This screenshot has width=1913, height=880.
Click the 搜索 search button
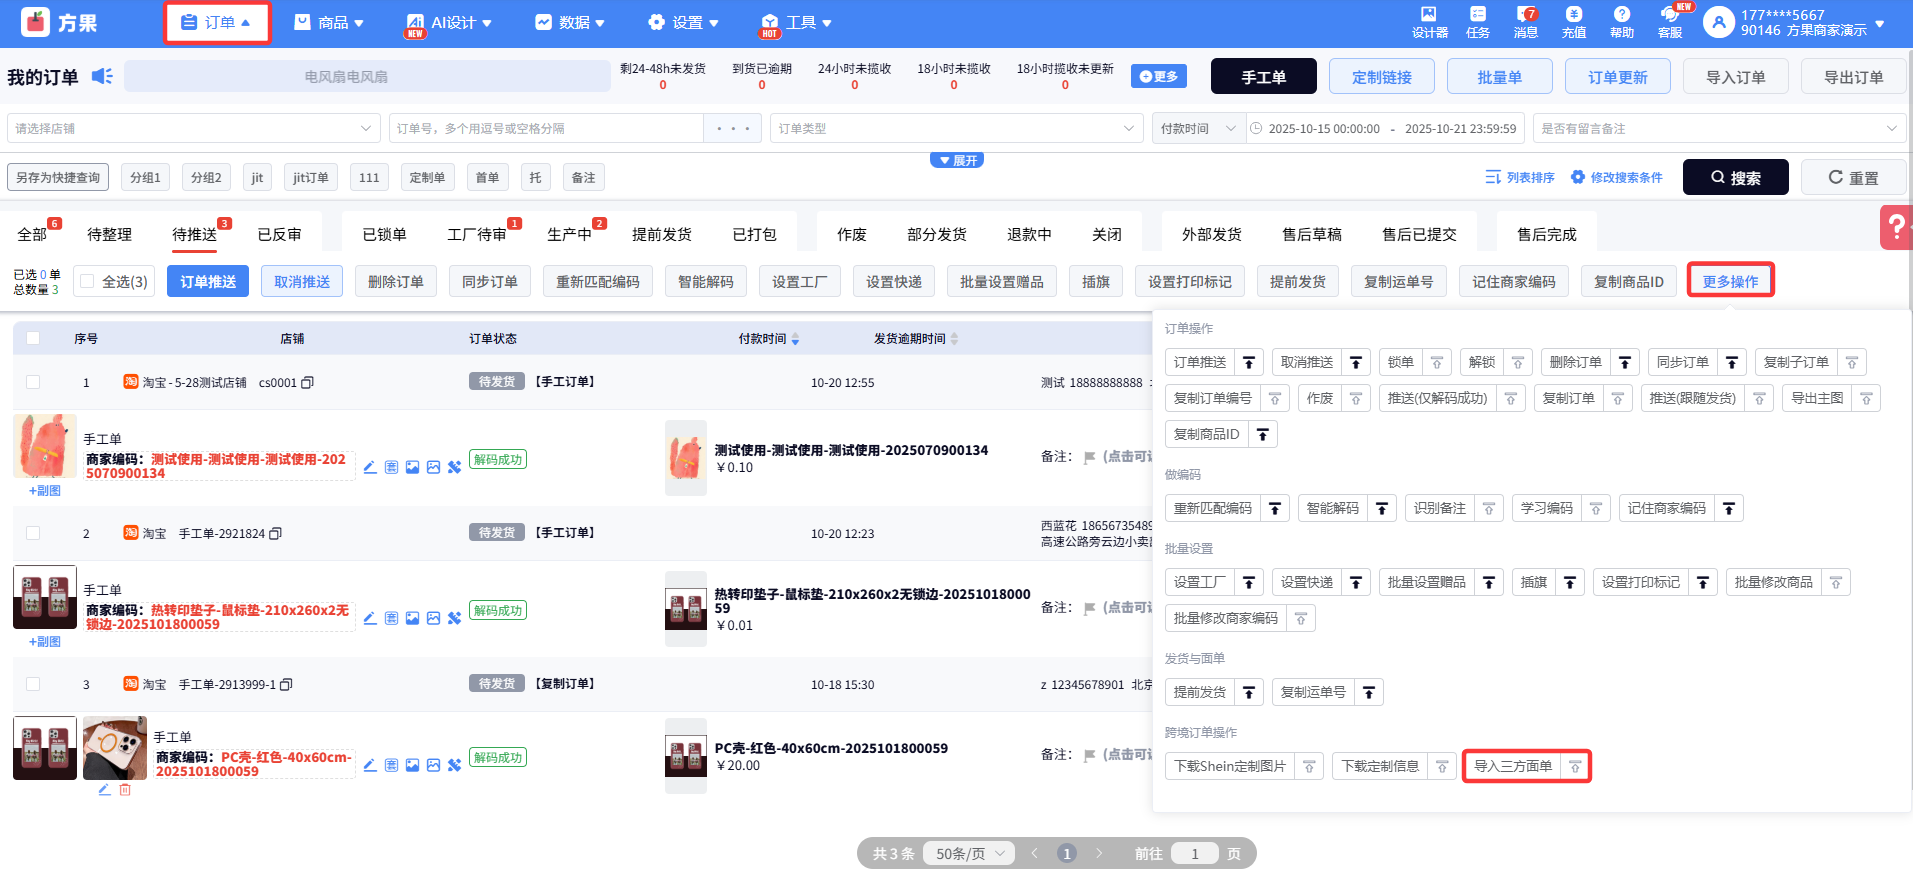point(1735,178)
